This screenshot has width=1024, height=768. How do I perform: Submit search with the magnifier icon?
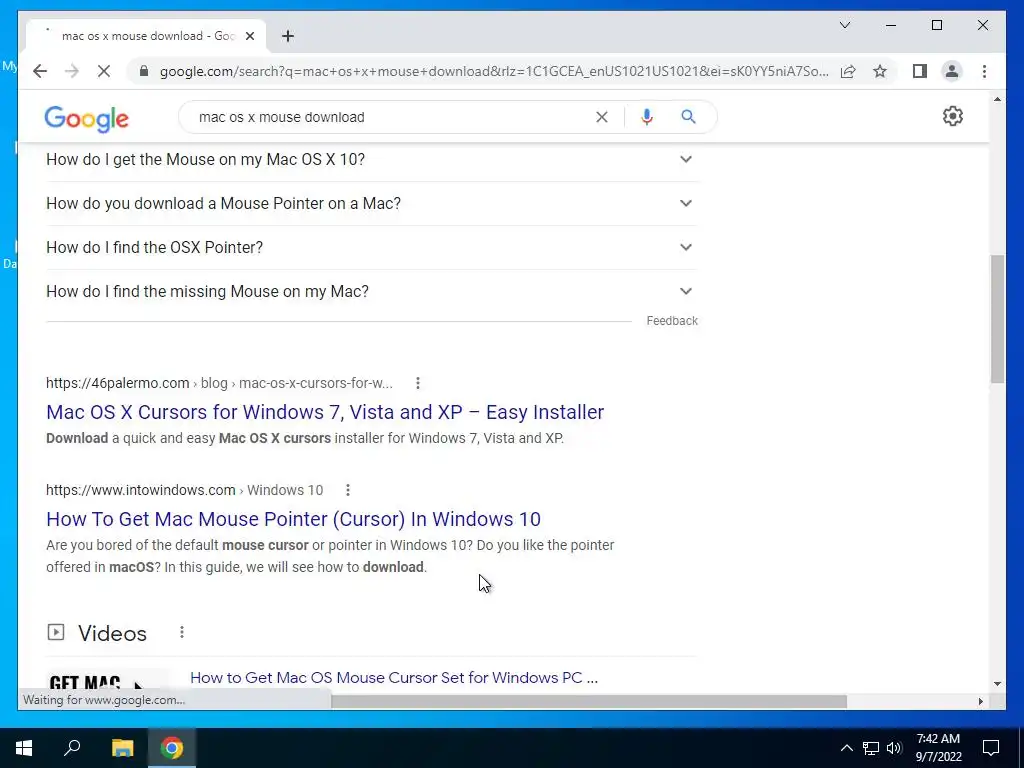point(688,117)
